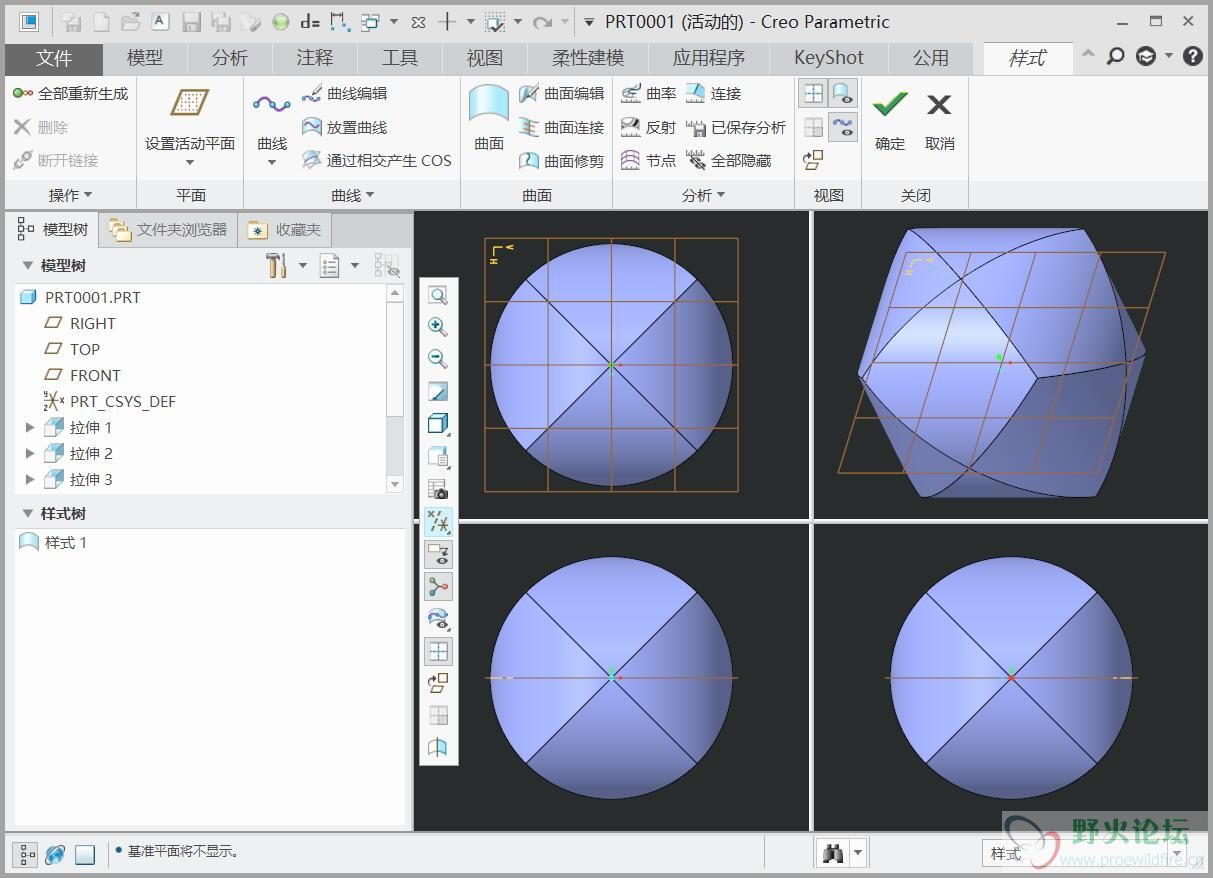Click active plane orientation in 视图 group
The image size is (1213, 878).
[813, 160]
